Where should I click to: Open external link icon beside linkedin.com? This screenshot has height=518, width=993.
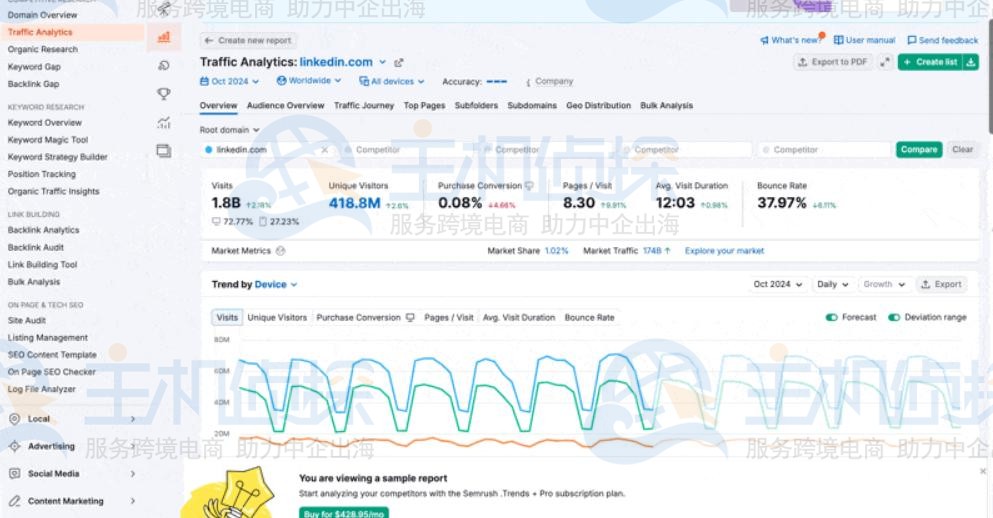(x=399, y=63)
